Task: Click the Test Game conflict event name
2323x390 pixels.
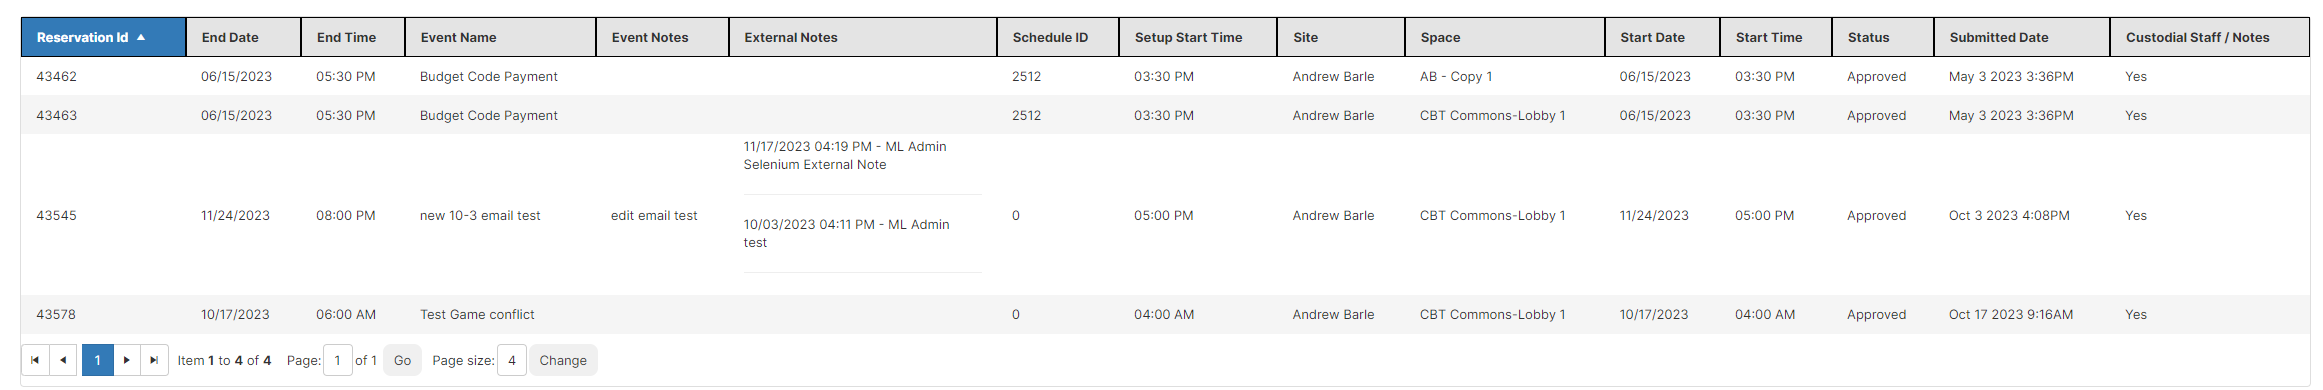Action: click(x=477, y=314)
